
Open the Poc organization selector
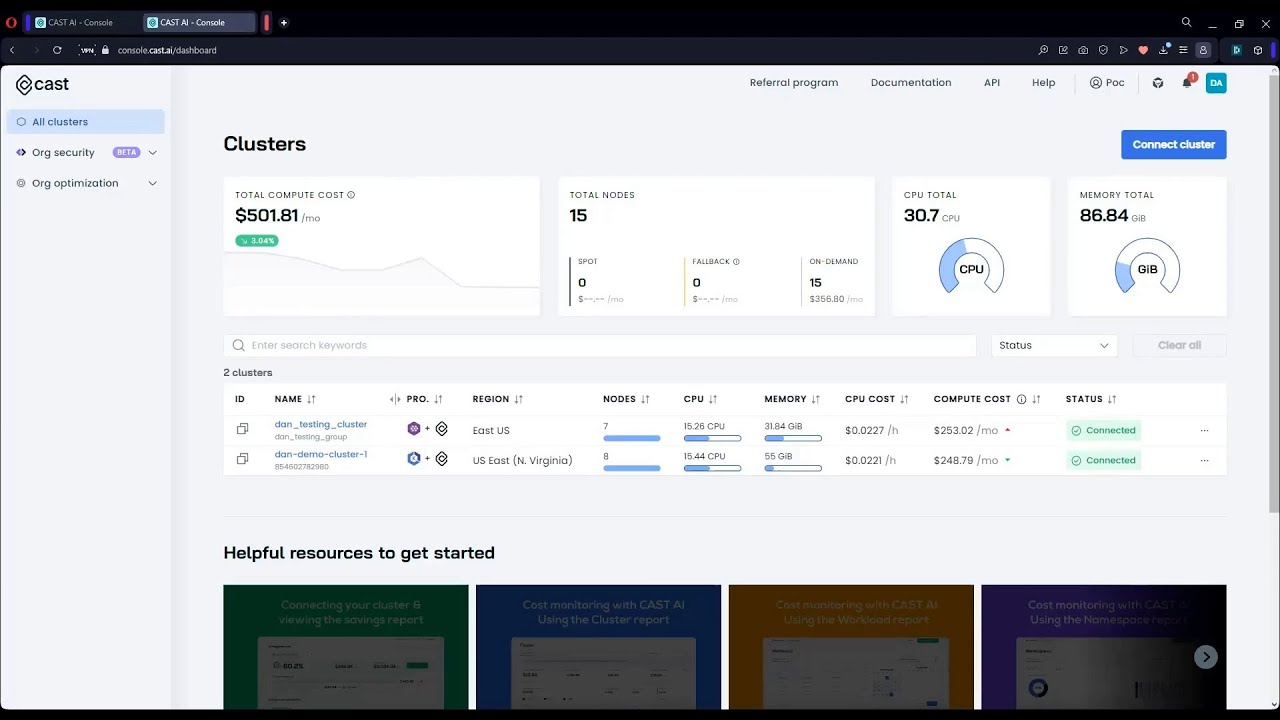click(x=1107, y=83)
